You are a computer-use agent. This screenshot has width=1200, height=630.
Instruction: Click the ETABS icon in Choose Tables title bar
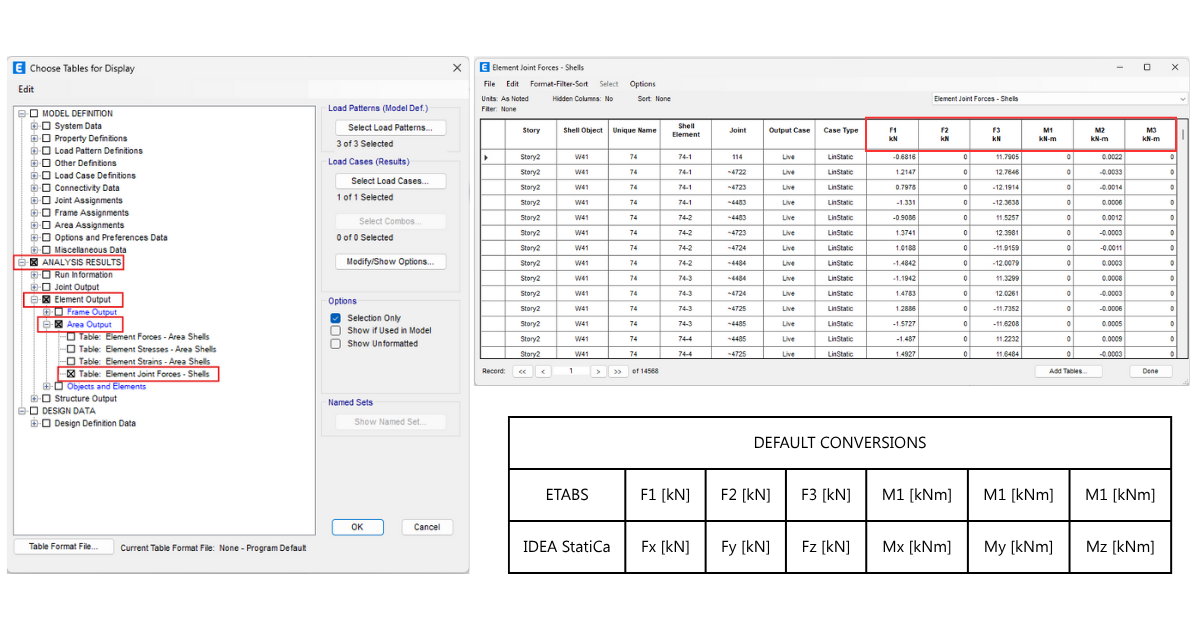[20, 68]
